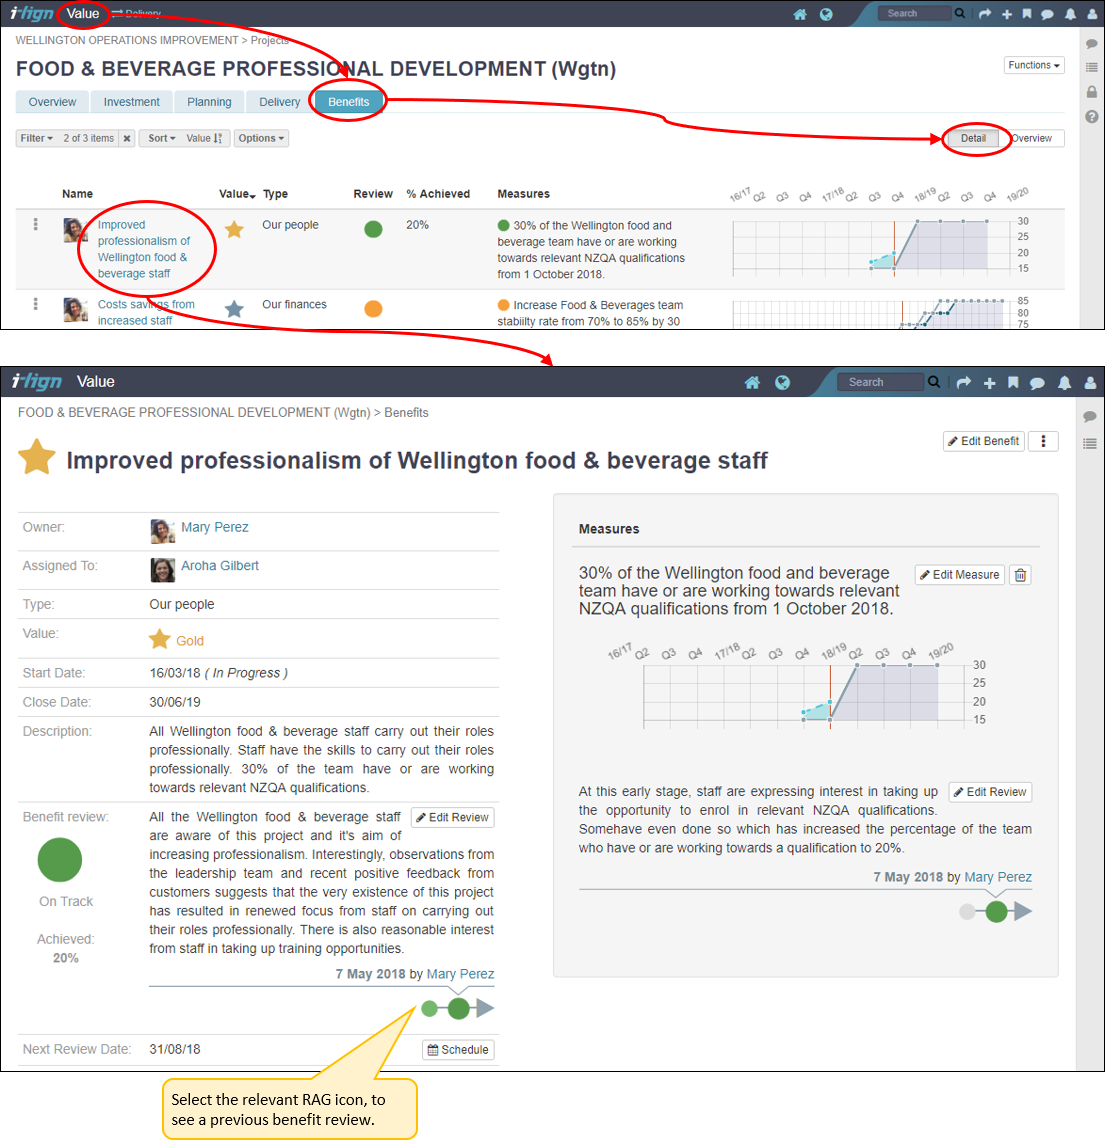Open notifications bell in lower window header
The width and height of the screenshot is (1105, 1140).
coord(1064,382)
